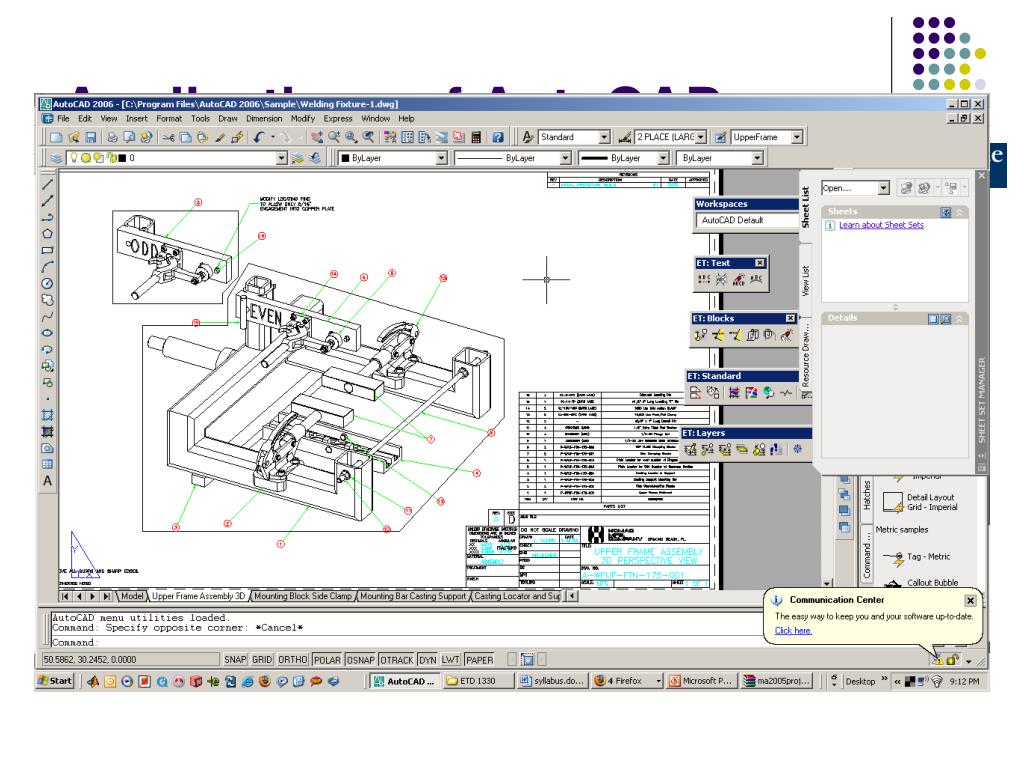This screenshot has height=768, width=1024.
Task: Open Layer Properties Manager icon
Action: (57, 158)
